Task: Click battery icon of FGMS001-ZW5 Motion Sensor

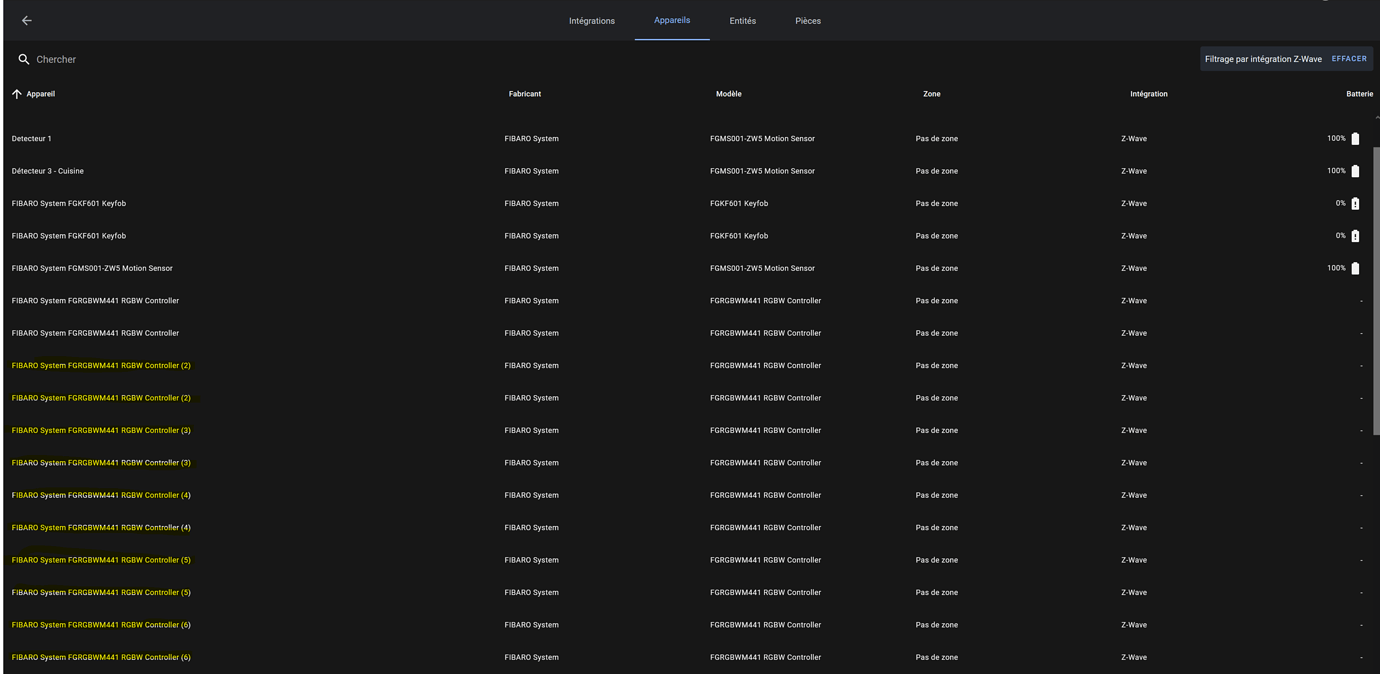Action: point(1355,268)
